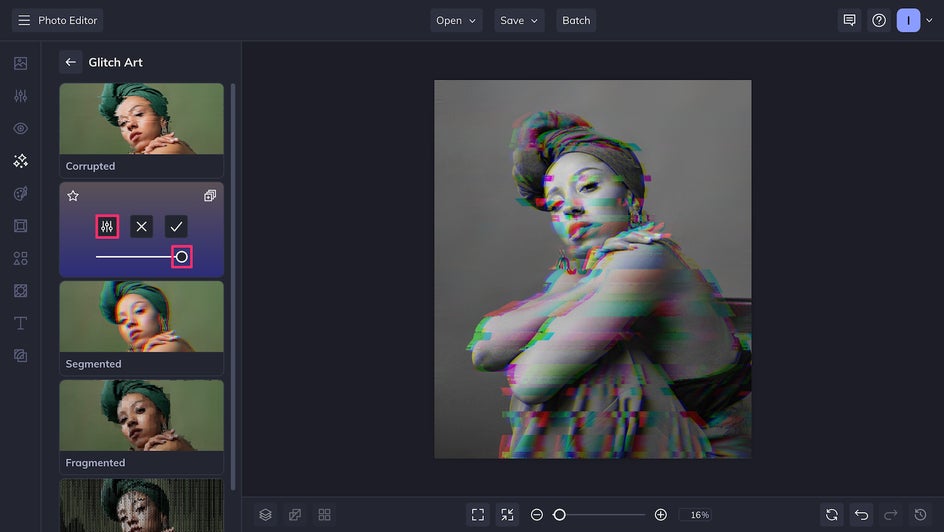
Task: Click the Batch button
Action: coord(576,20)
